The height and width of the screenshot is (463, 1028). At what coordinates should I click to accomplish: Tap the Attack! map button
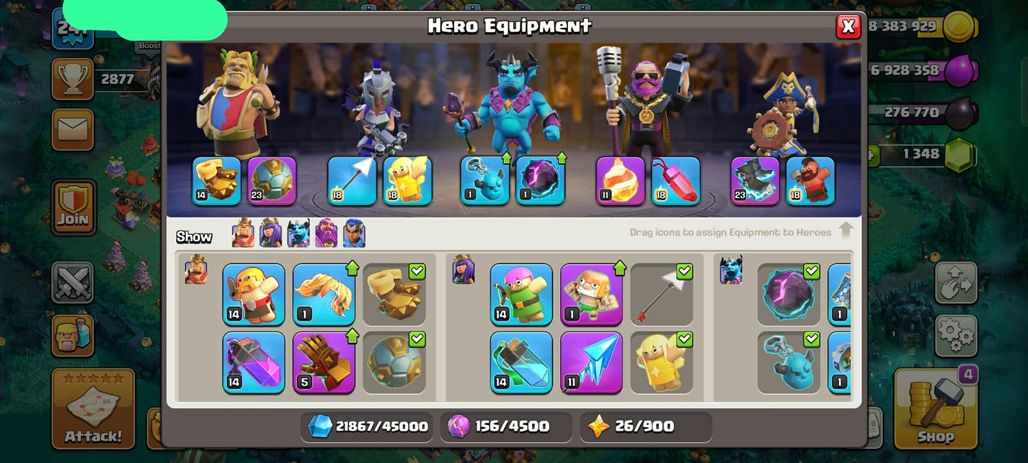(93, 409)
